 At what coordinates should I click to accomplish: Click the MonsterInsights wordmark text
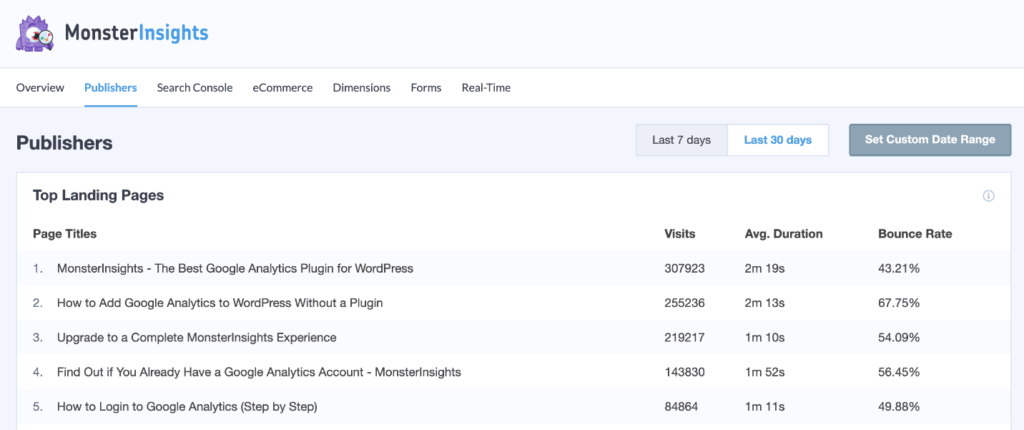coord(136,33)
